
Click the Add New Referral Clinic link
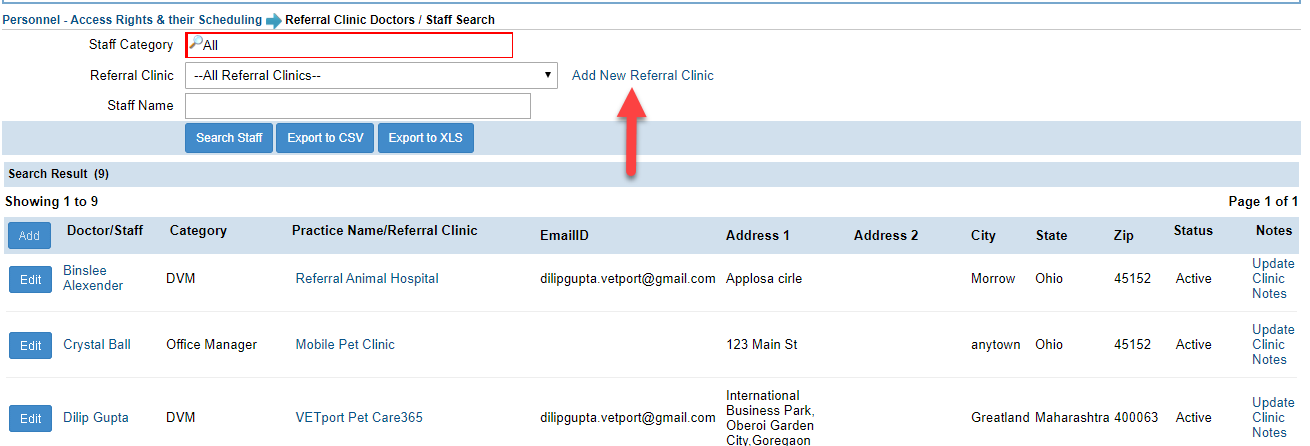643,75
